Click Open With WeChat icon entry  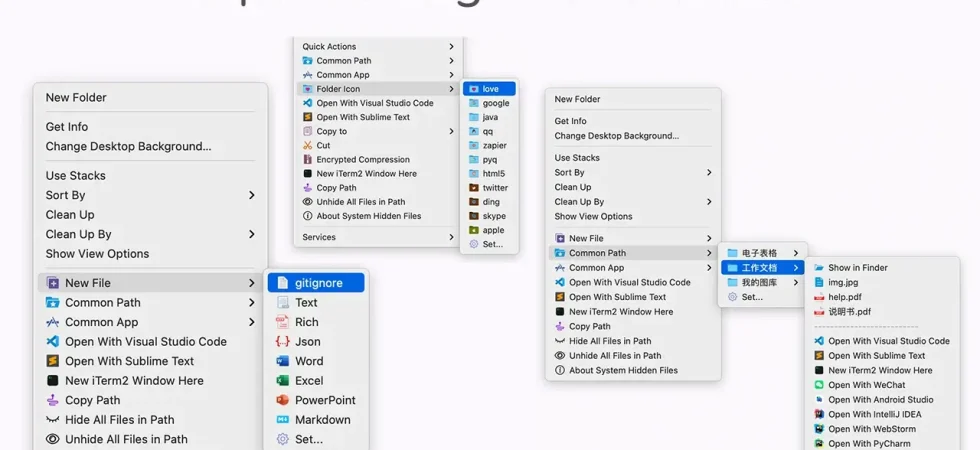click(x=819, y=385)
